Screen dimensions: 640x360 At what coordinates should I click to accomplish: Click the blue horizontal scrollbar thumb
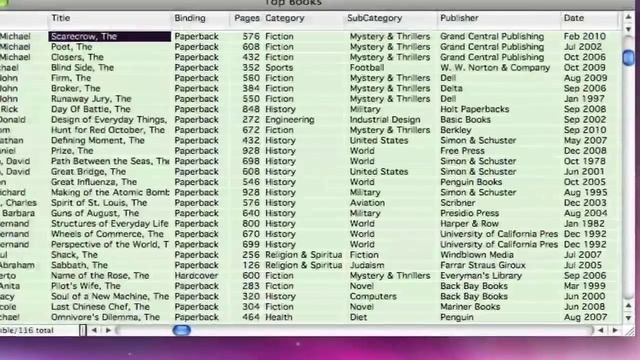coord(182,330)
